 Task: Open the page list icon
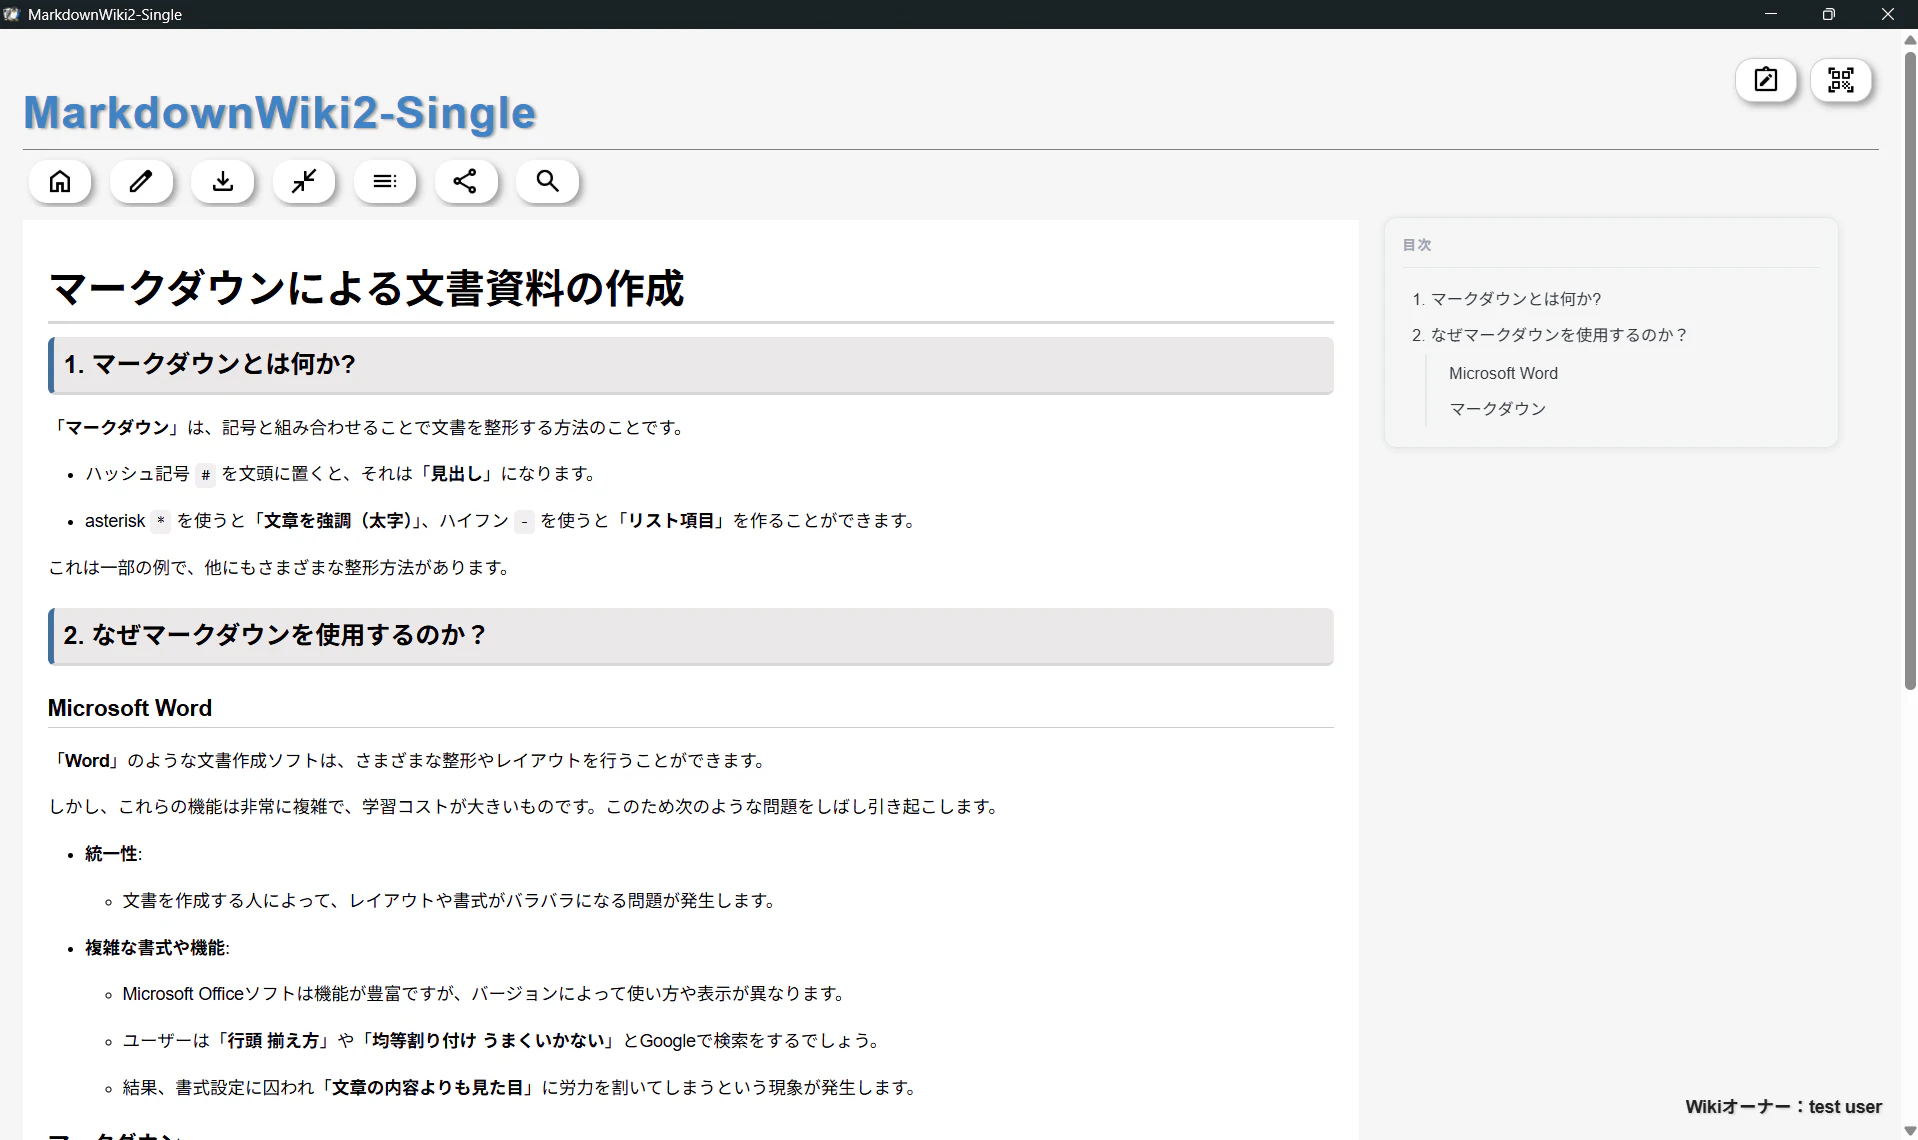click(385, 181)
